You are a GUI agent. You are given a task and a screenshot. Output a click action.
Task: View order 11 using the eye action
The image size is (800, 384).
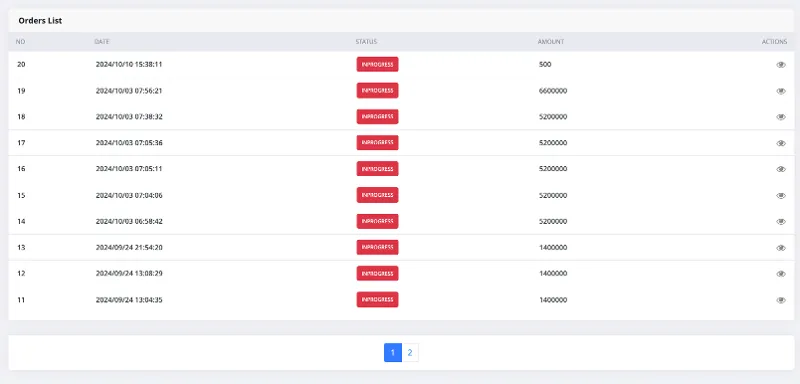pyautogui.click(x=781, y=300)
